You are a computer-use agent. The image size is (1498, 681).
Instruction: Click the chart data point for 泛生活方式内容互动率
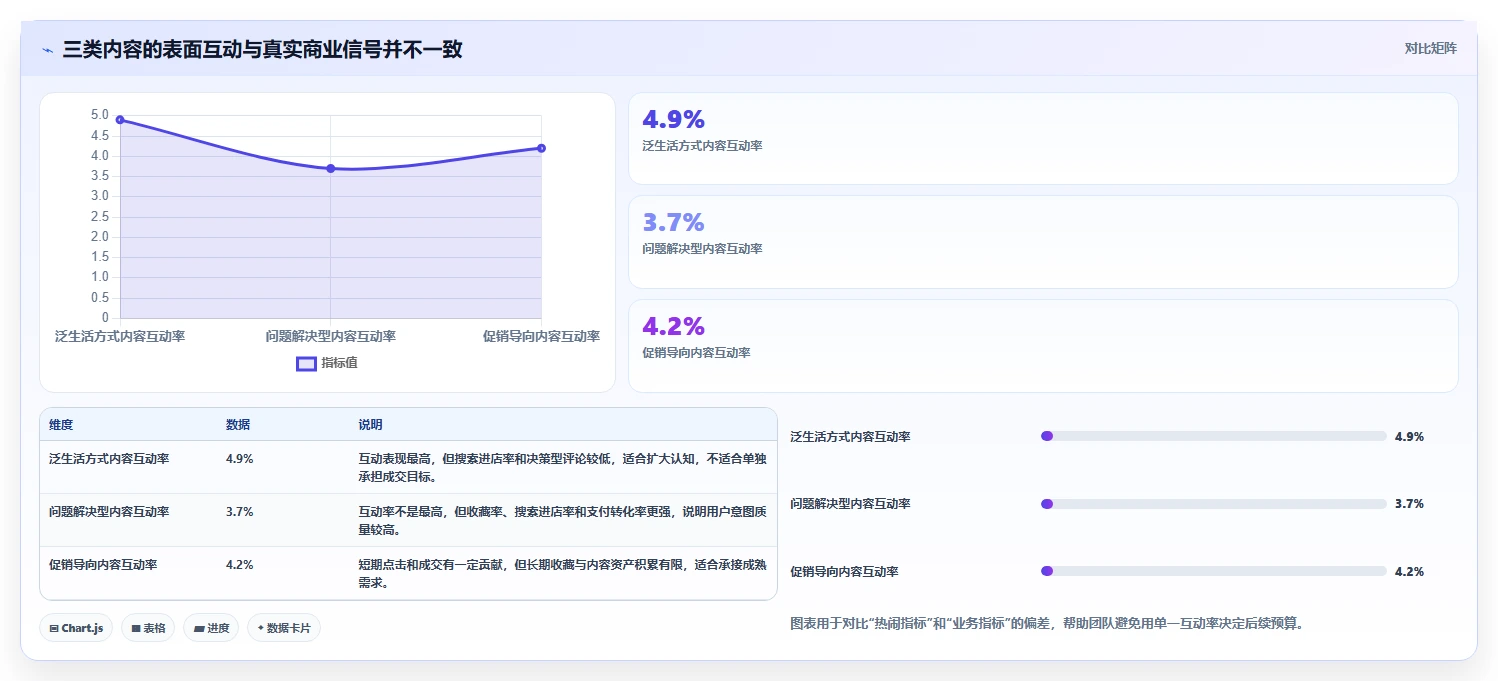[120, 120]
